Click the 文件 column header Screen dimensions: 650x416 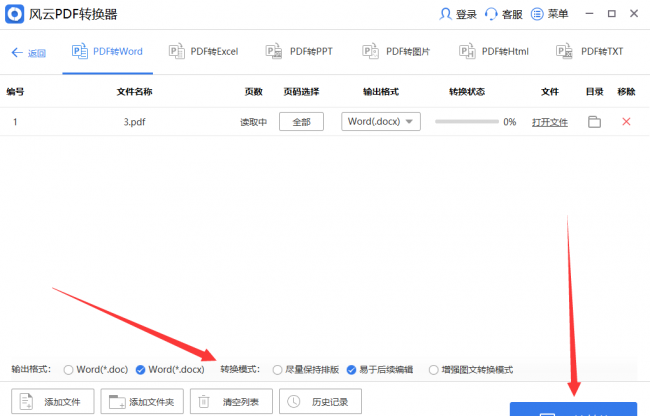click(x=550, y=92)
